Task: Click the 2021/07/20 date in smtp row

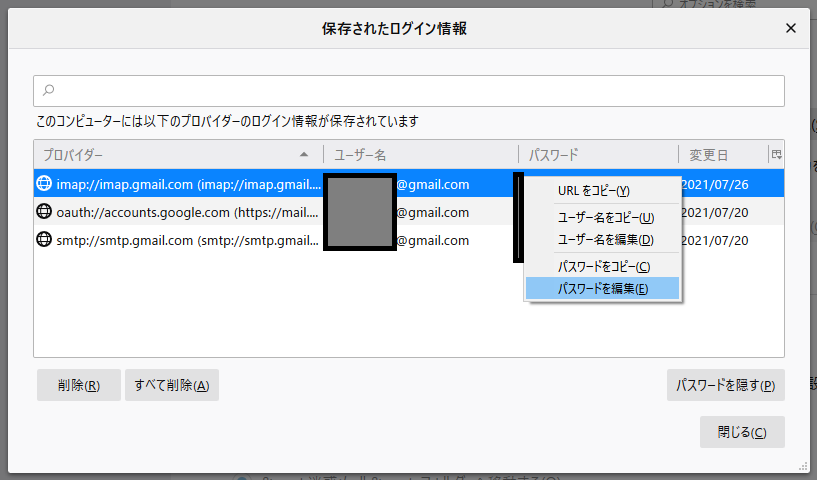Action: [x=715, y=240]
